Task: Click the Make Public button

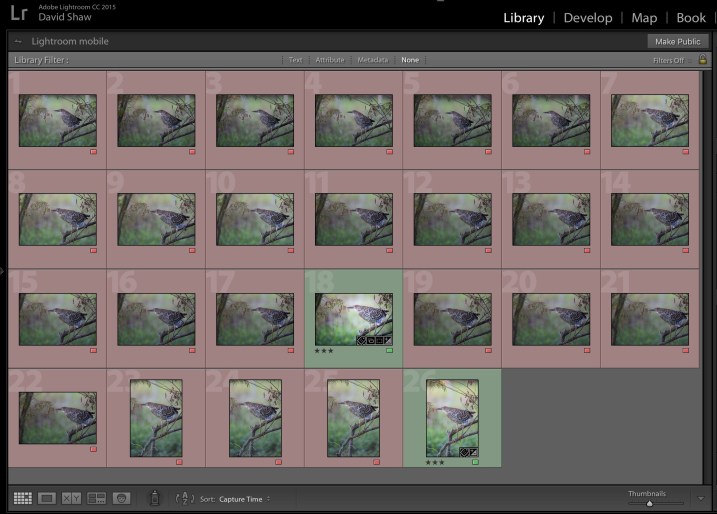Action: click(x=677, y=41)
